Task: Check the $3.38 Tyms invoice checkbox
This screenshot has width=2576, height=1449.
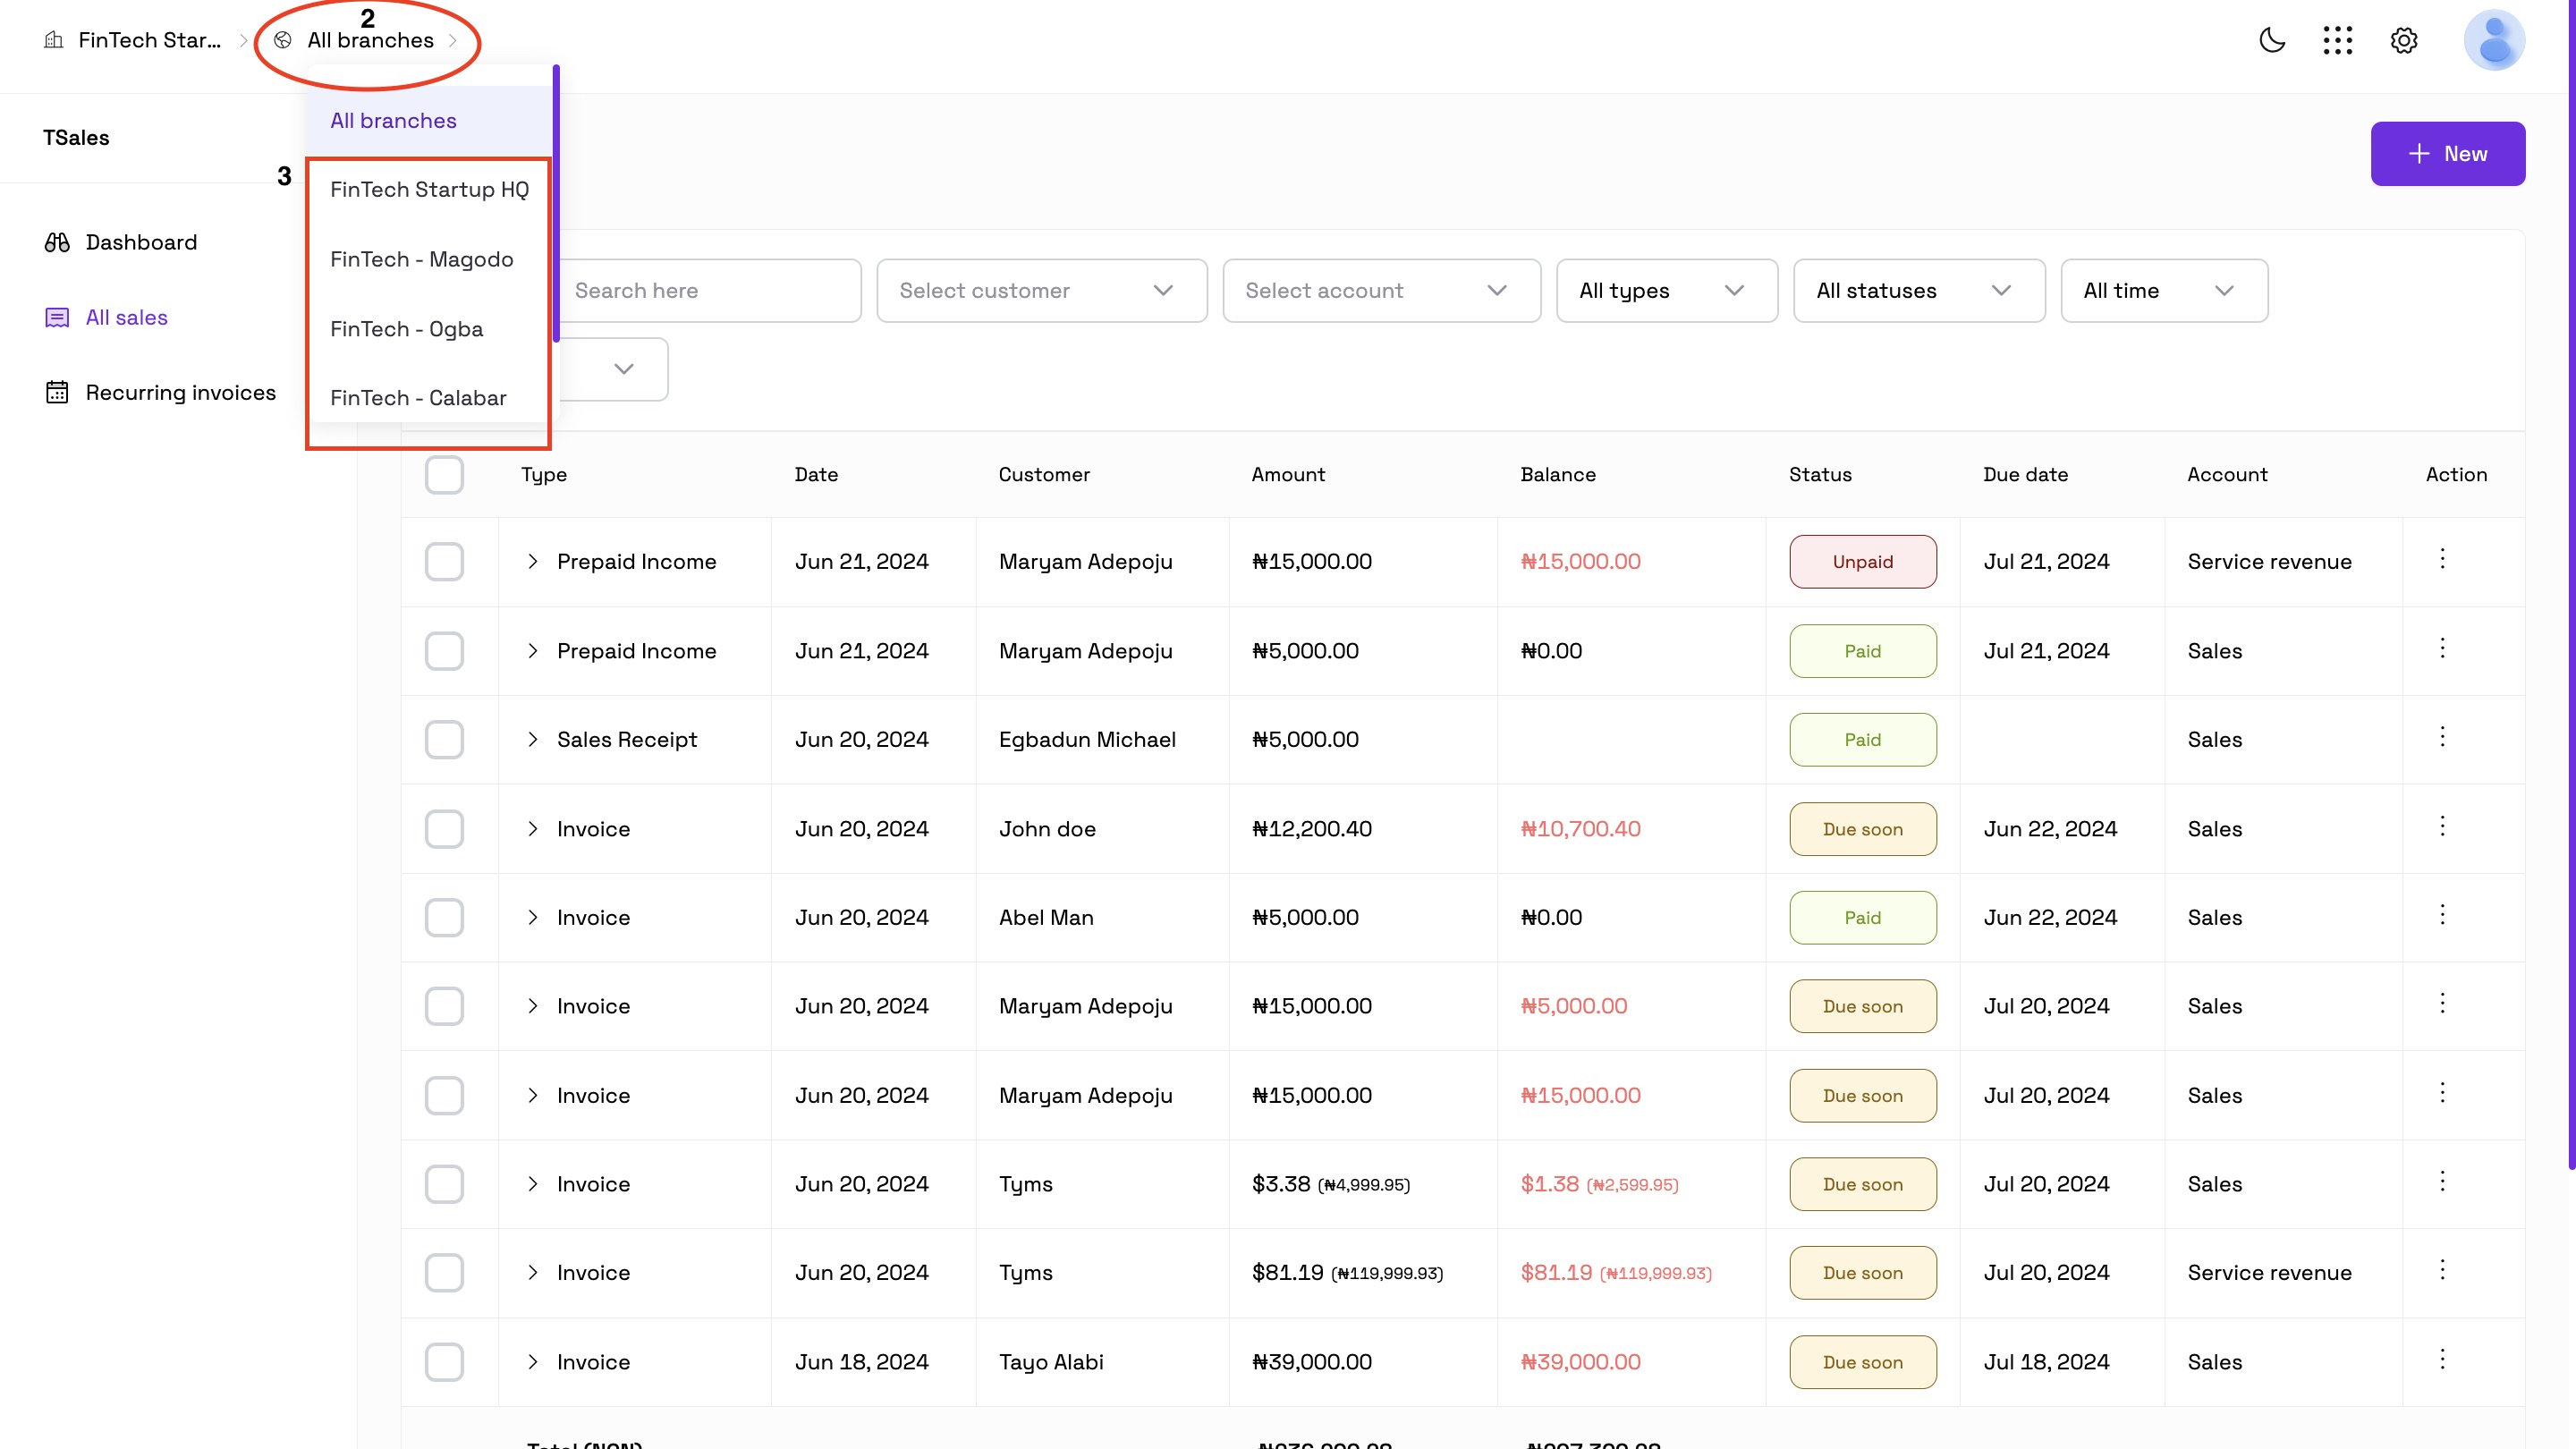Action: point(444,1184)
